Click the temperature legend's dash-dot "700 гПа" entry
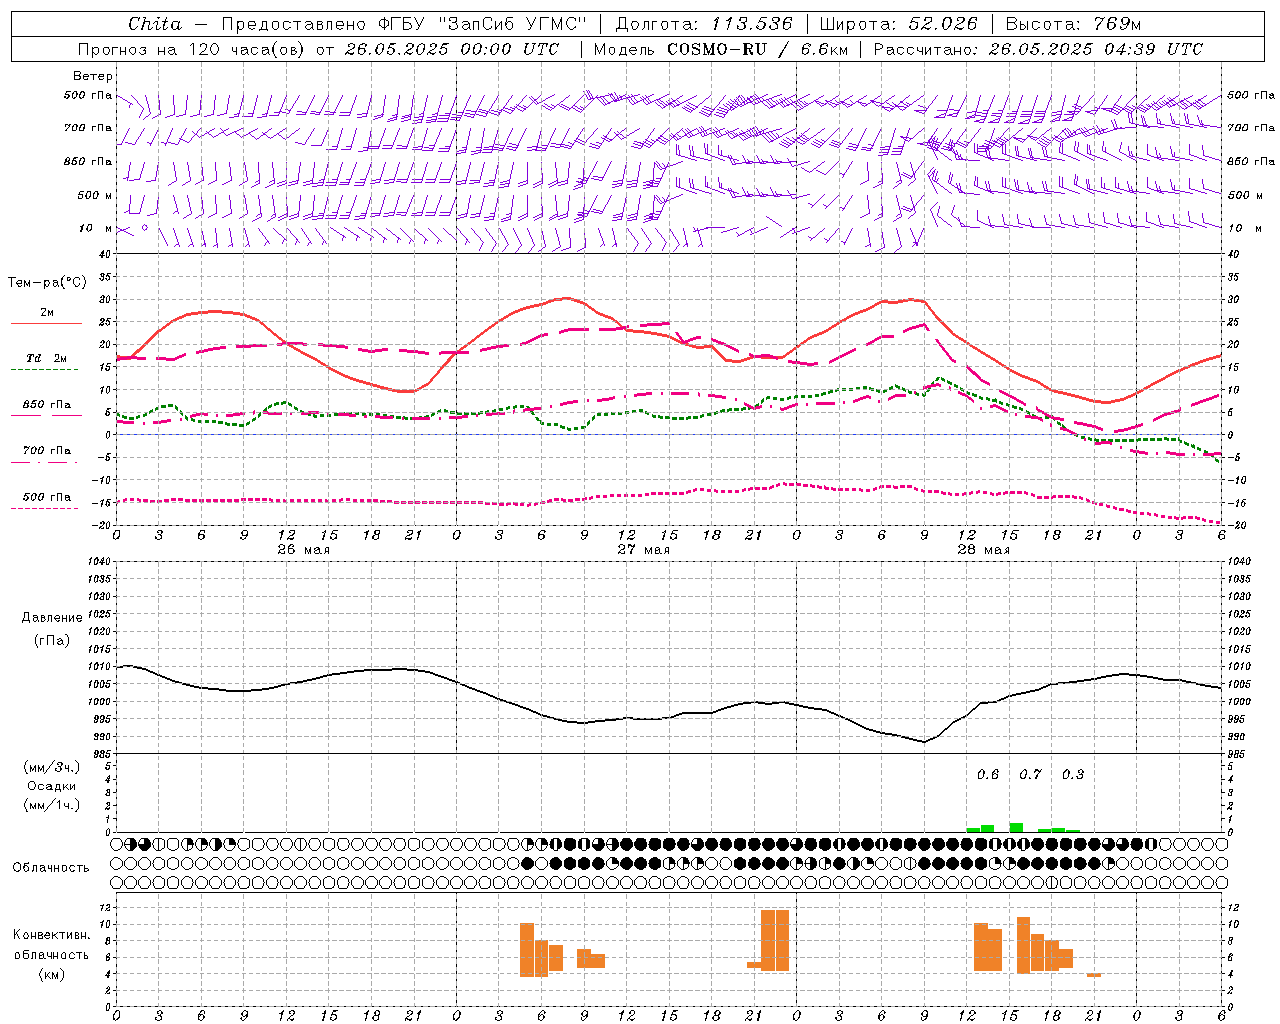The height and width of the screenshot is (1024, 1280). pos(46,454)
